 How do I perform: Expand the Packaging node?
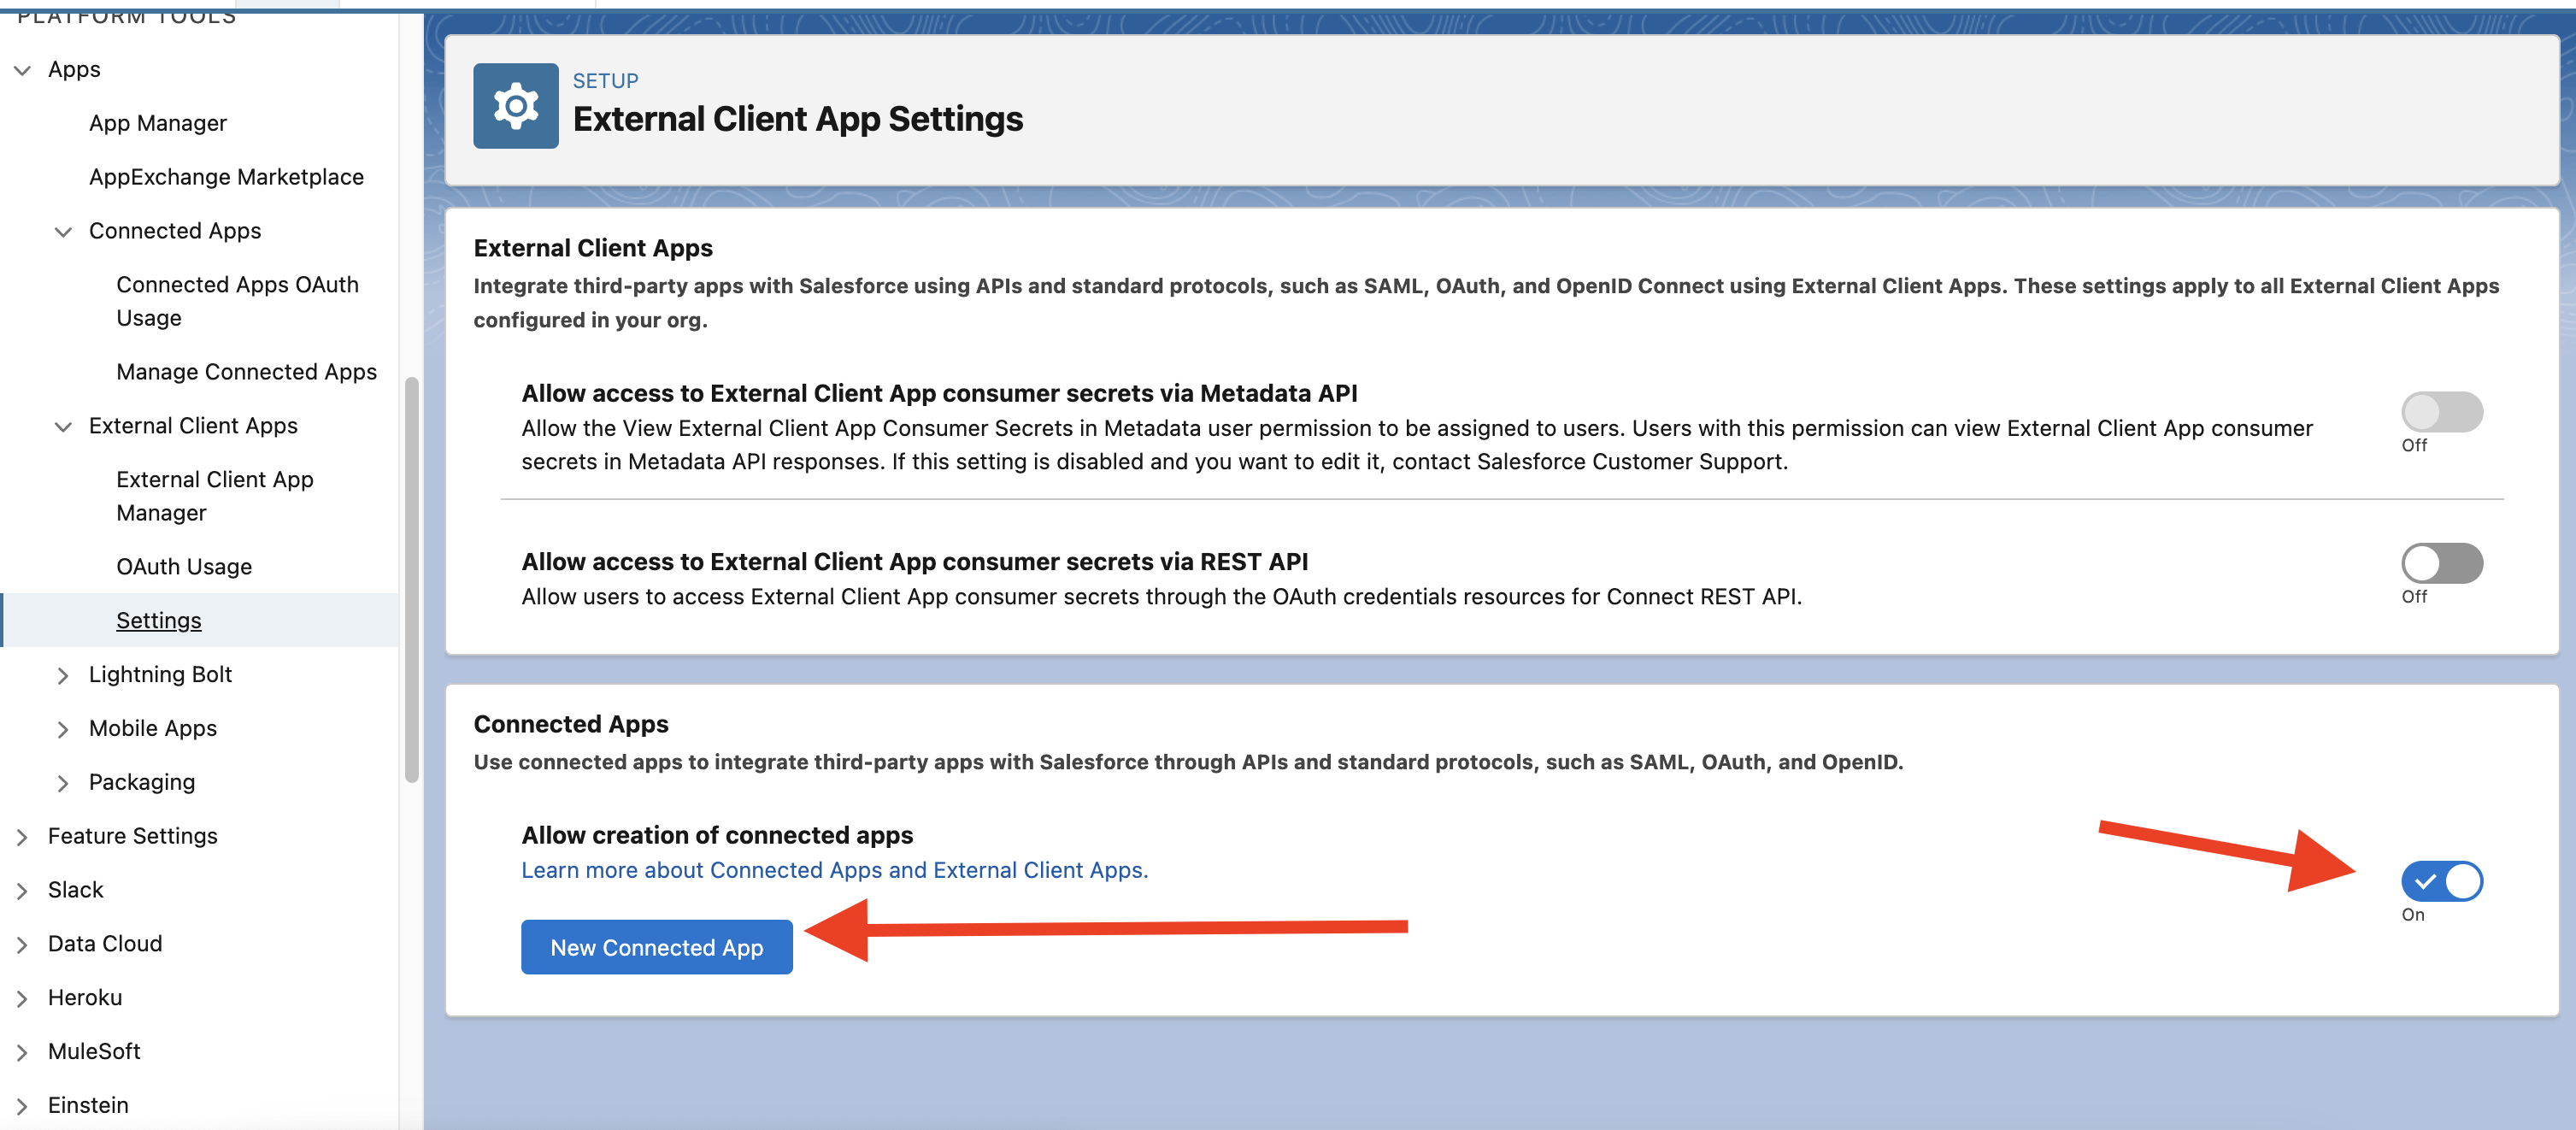[x=63, y=783]
